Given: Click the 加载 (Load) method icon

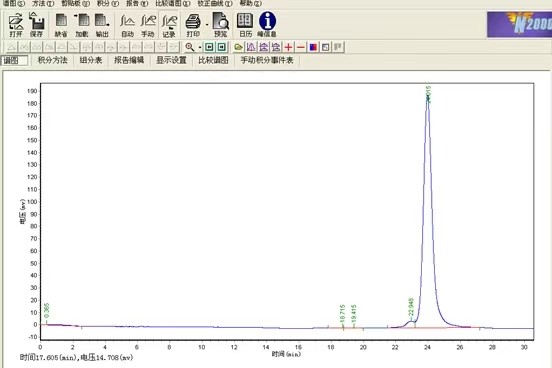Looking at the screenshot, I should tap(82, 25).
